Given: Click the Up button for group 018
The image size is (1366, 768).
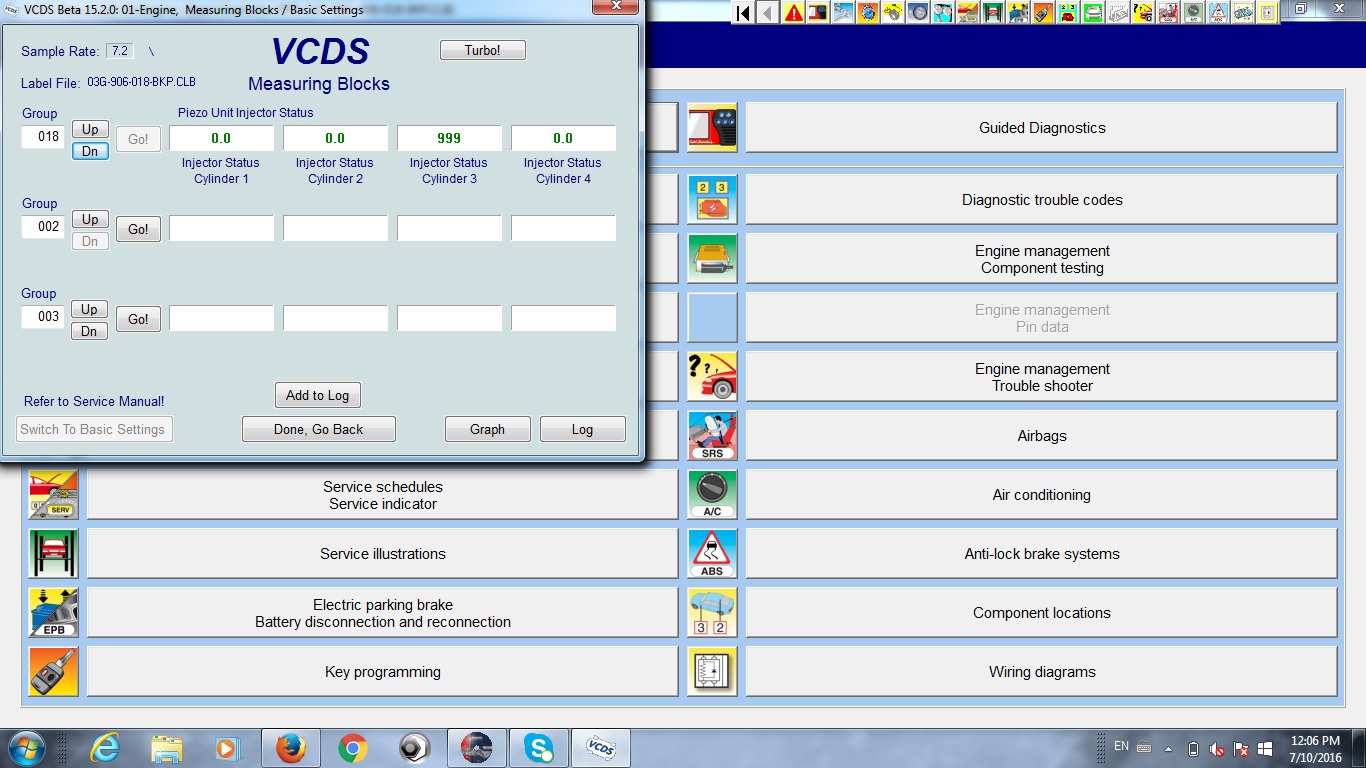Looking at the screenshot, I should click(90, 129).
